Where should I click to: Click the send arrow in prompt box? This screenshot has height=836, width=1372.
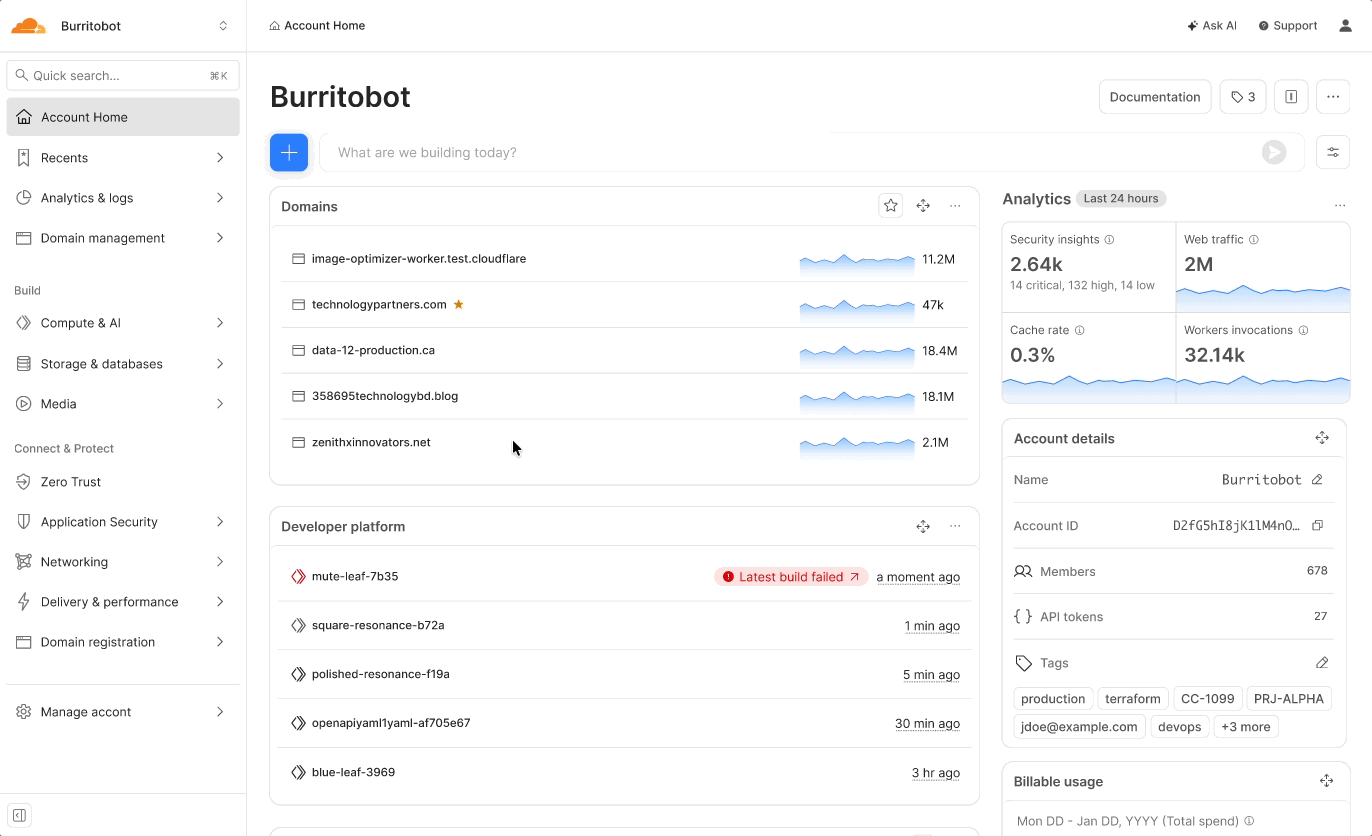(x=1274, y=152)
